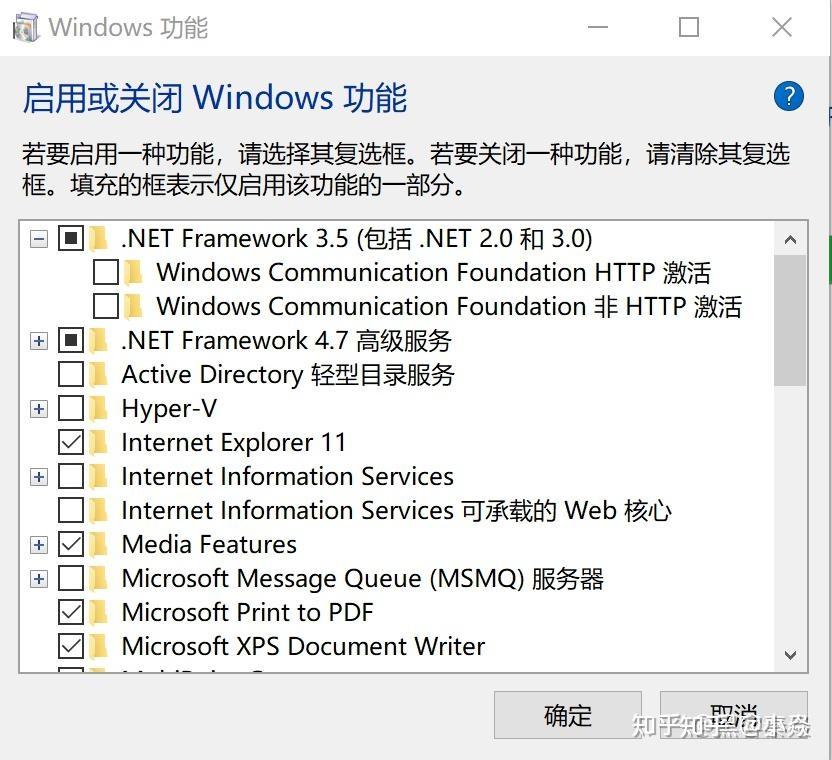Click the scrollbar up arrow
The image size is (832, 760).
[x=791, y=238]
